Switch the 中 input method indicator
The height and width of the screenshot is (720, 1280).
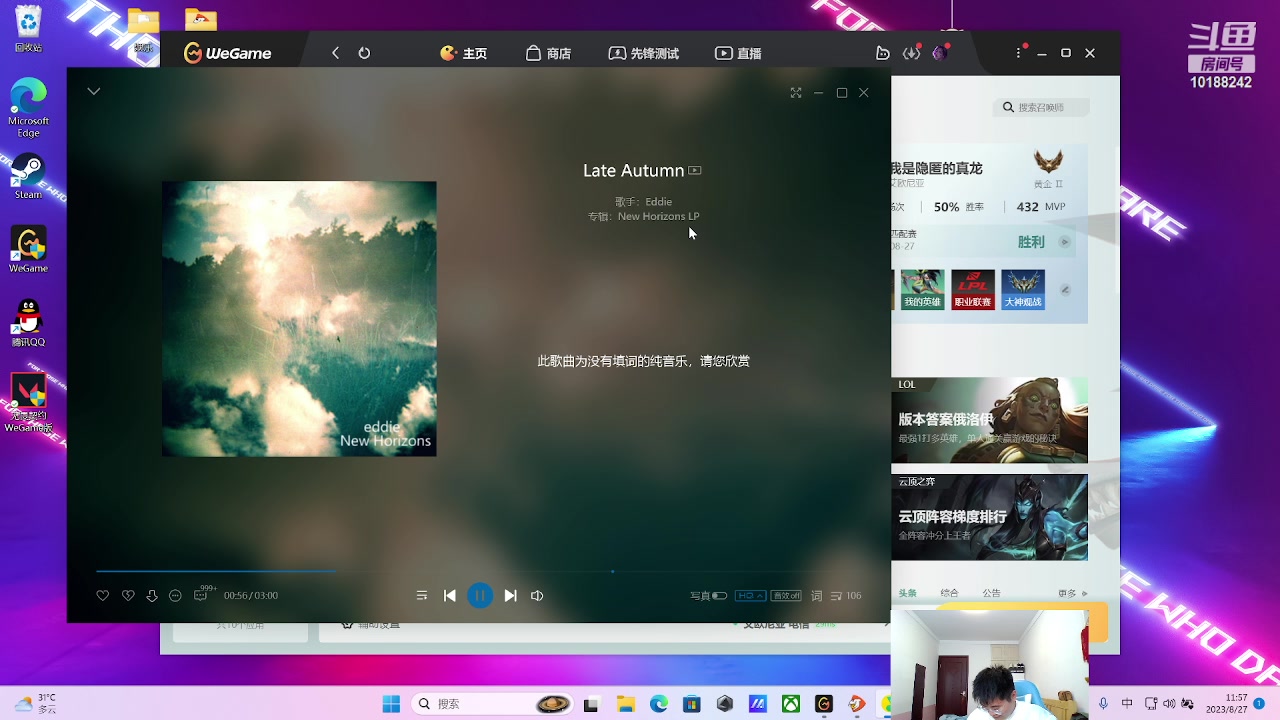[1127, 704]
